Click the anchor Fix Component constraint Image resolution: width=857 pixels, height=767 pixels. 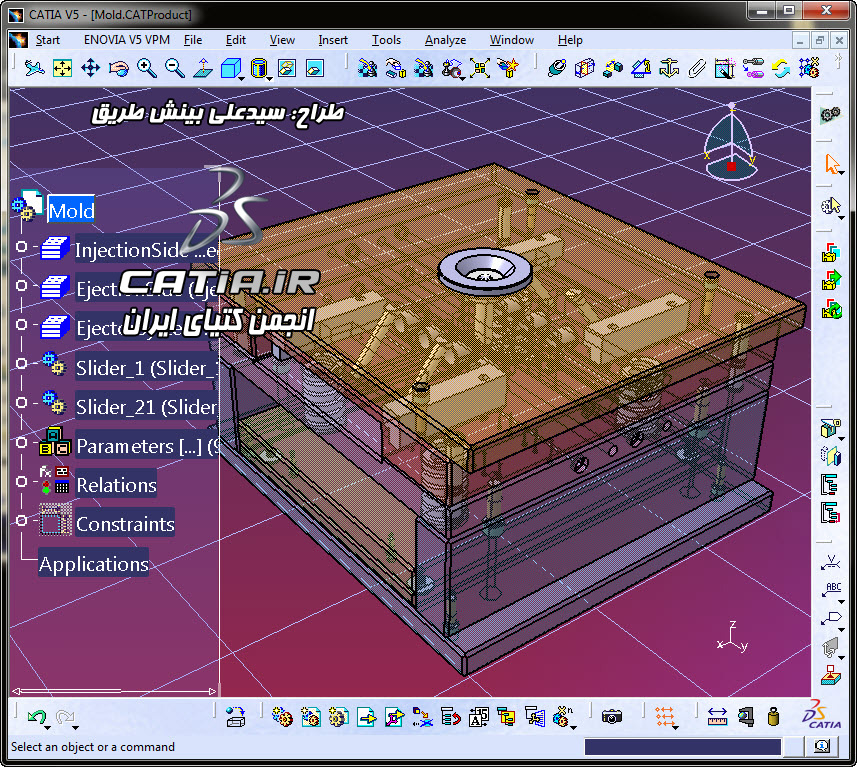point(668,68)
